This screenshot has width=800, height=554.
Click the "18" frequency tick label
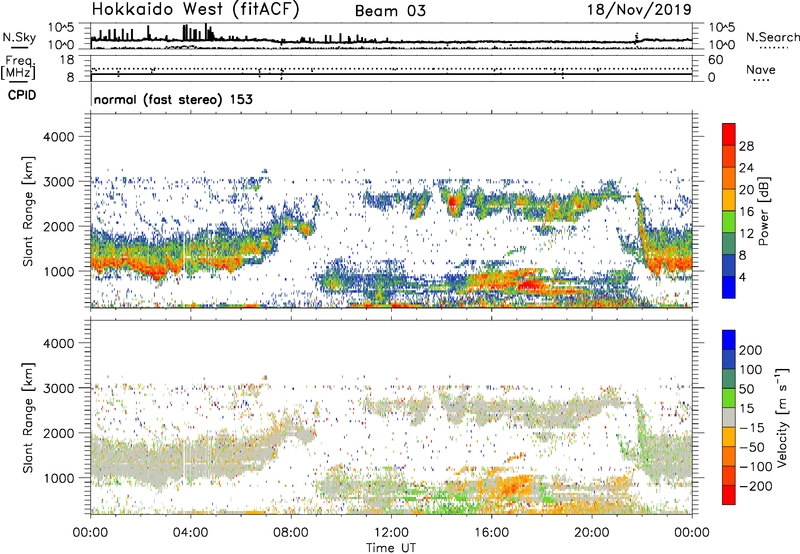pyautogui.click(x=67, y=60)
